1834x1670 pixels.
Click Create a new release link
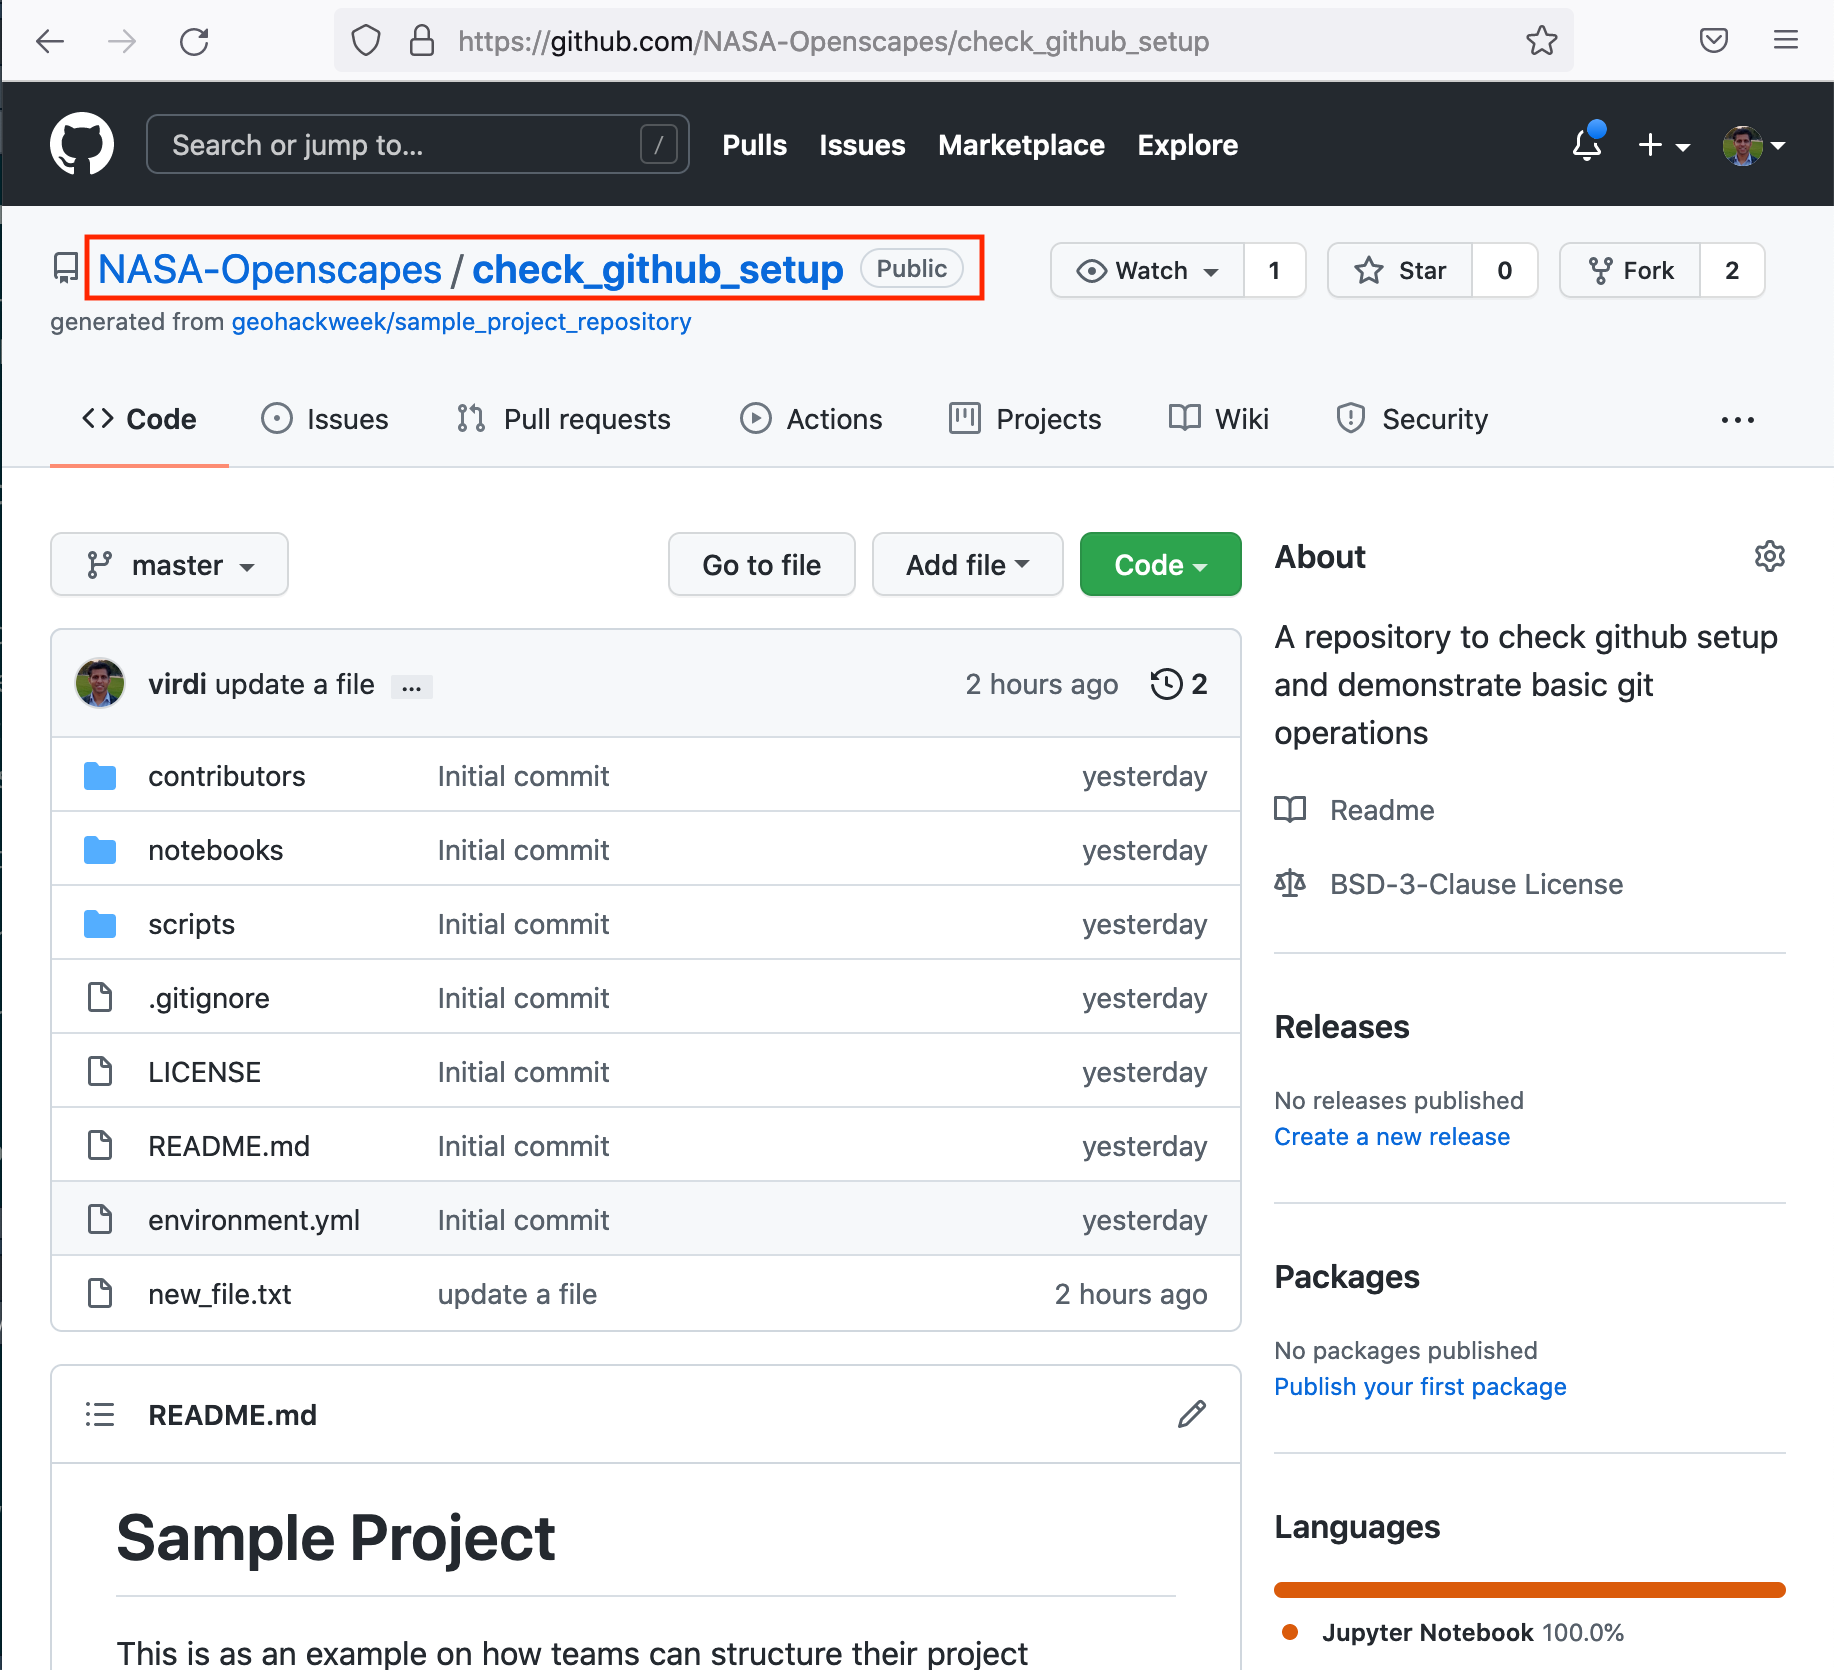(x=1391, y=1137)
